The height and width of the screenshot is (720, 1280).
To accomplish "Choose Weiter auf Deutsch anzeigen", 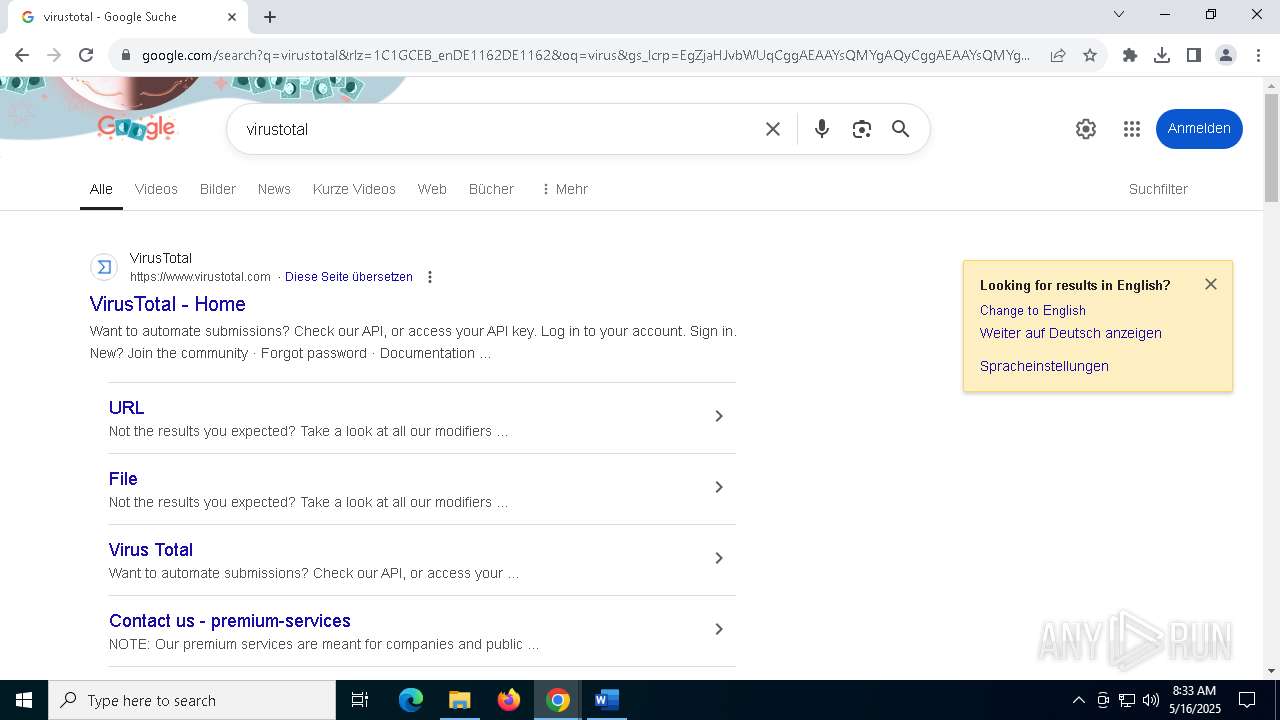I will [1071, 333].
